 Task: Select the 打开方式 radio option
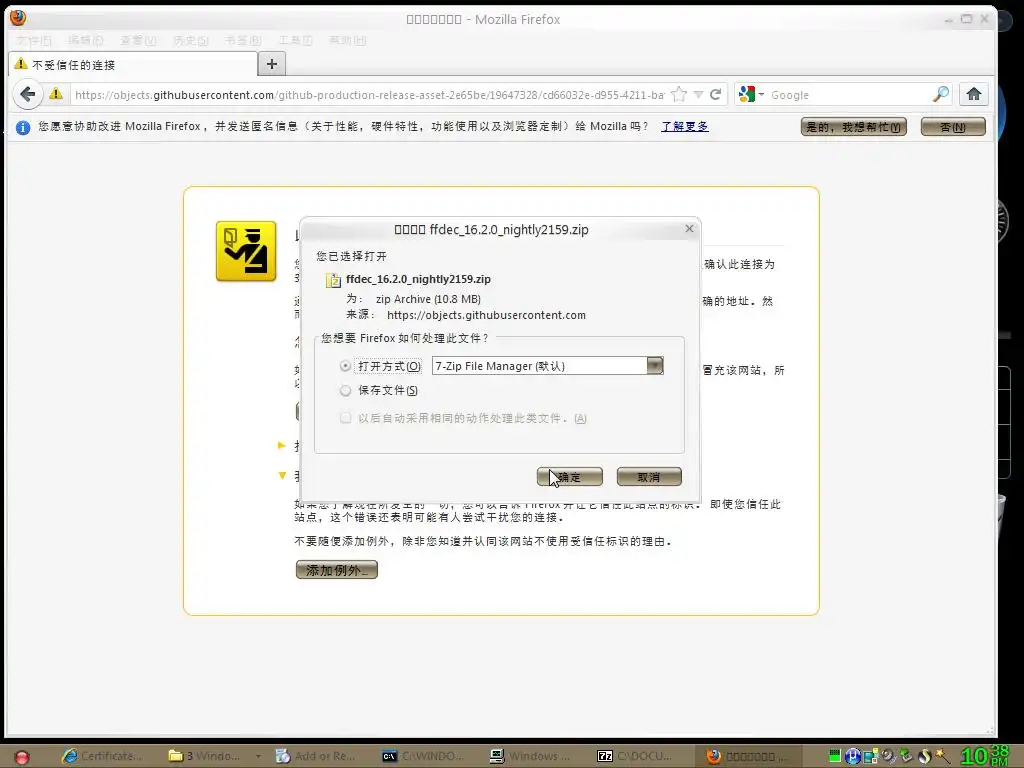click(x=345, y=366)
